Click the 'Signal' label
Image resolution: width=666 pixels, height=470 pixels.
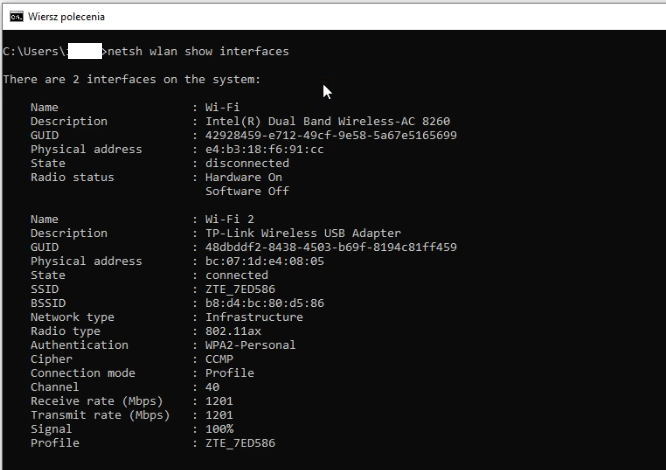click(x=51, y=429)
